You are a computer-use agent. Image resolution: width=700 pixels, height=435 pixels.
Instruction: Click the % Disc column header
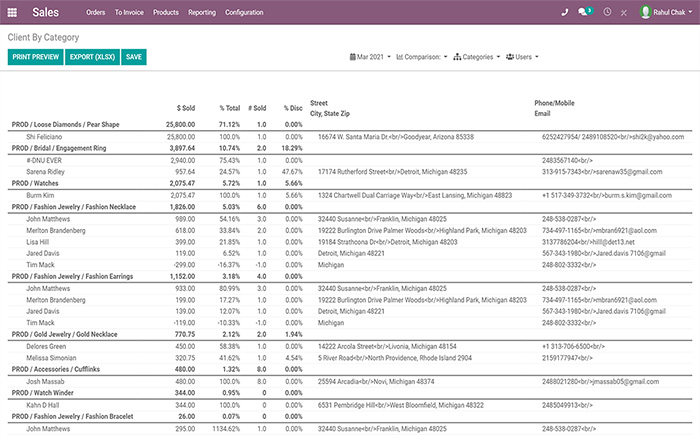(293, 108)
